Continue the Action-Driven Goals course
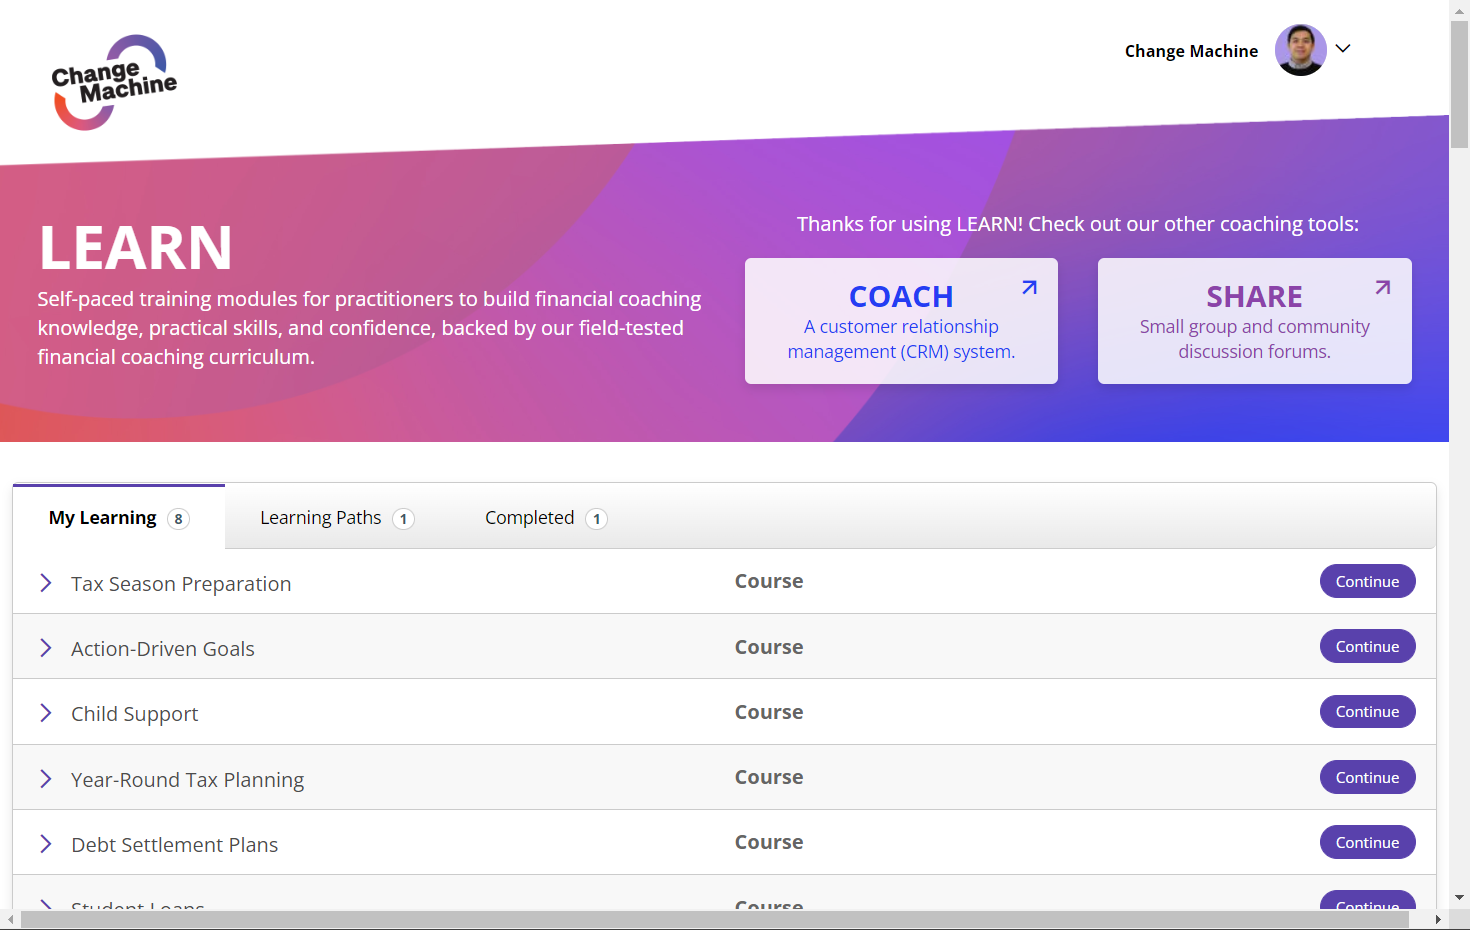1470x930 pixels. (x=1367, y=647)
